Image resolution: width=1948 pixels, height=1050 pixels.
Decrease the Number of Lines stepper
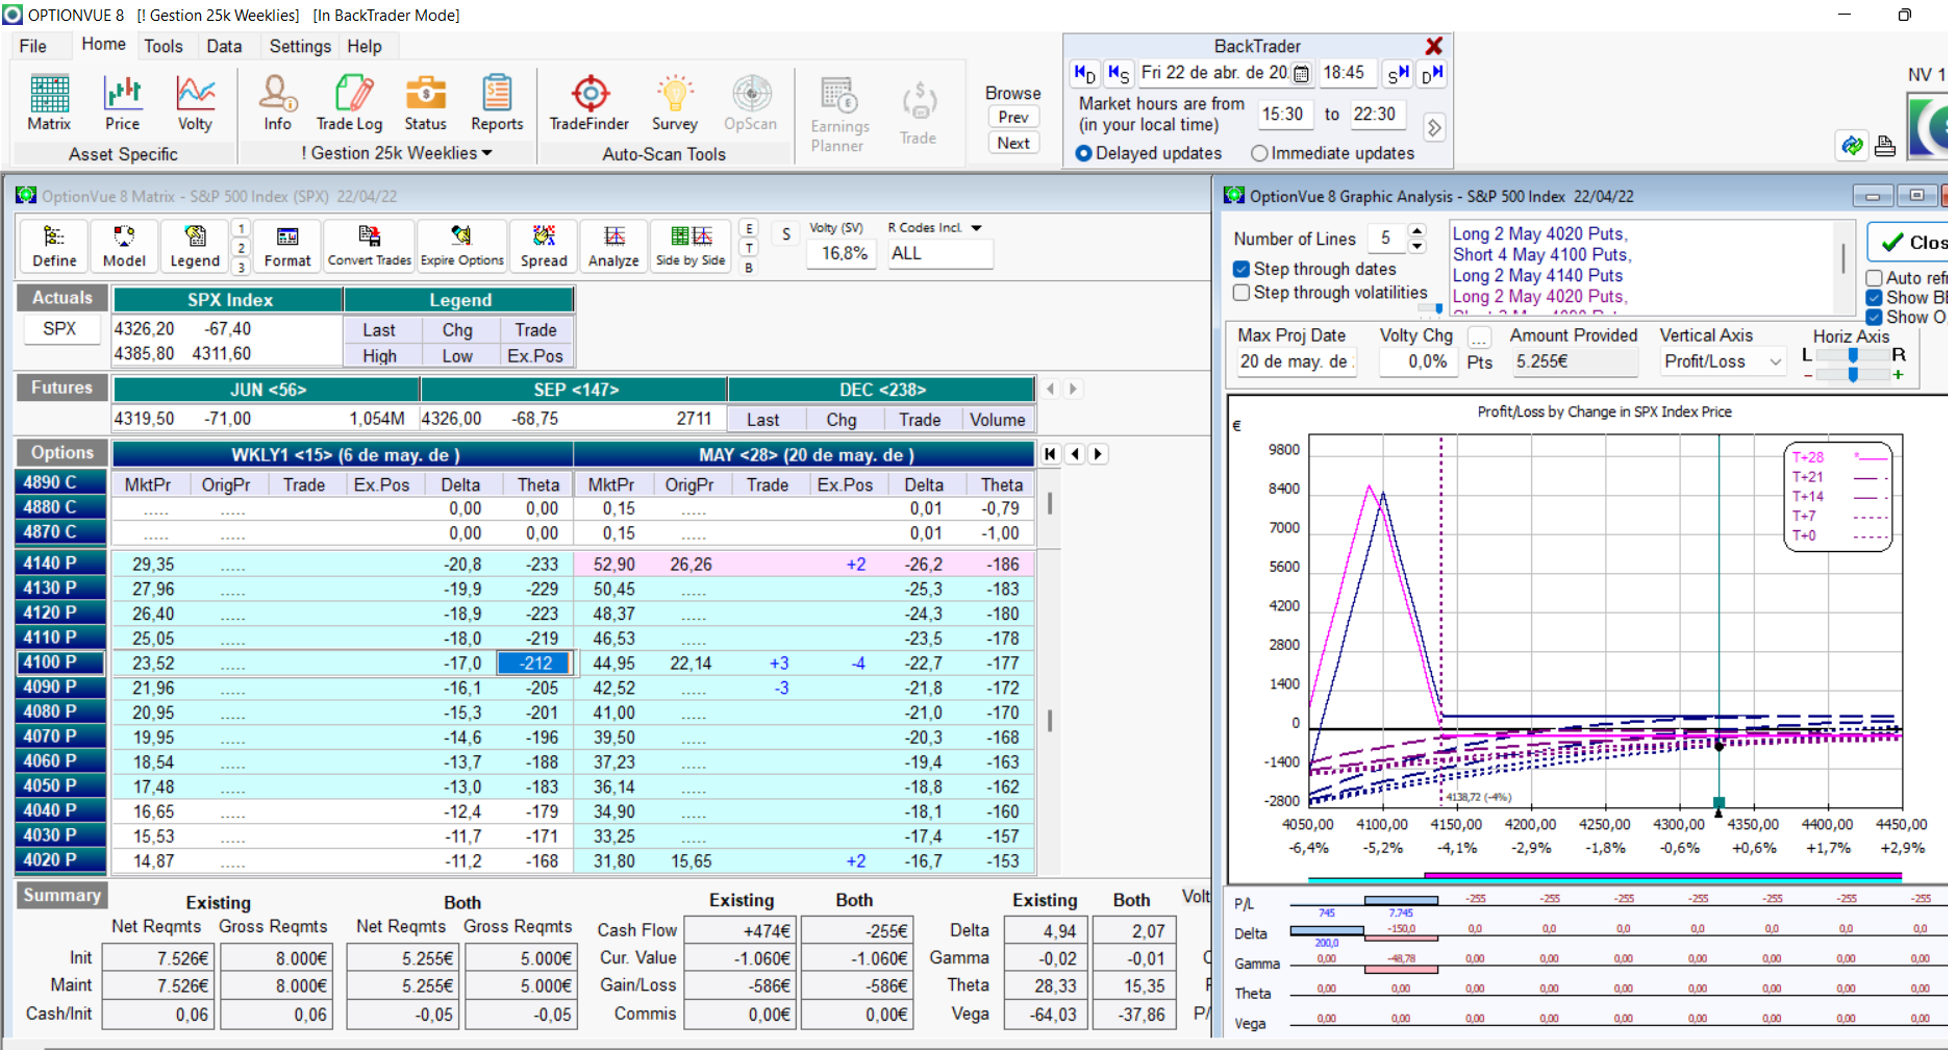click(1417, 246)
